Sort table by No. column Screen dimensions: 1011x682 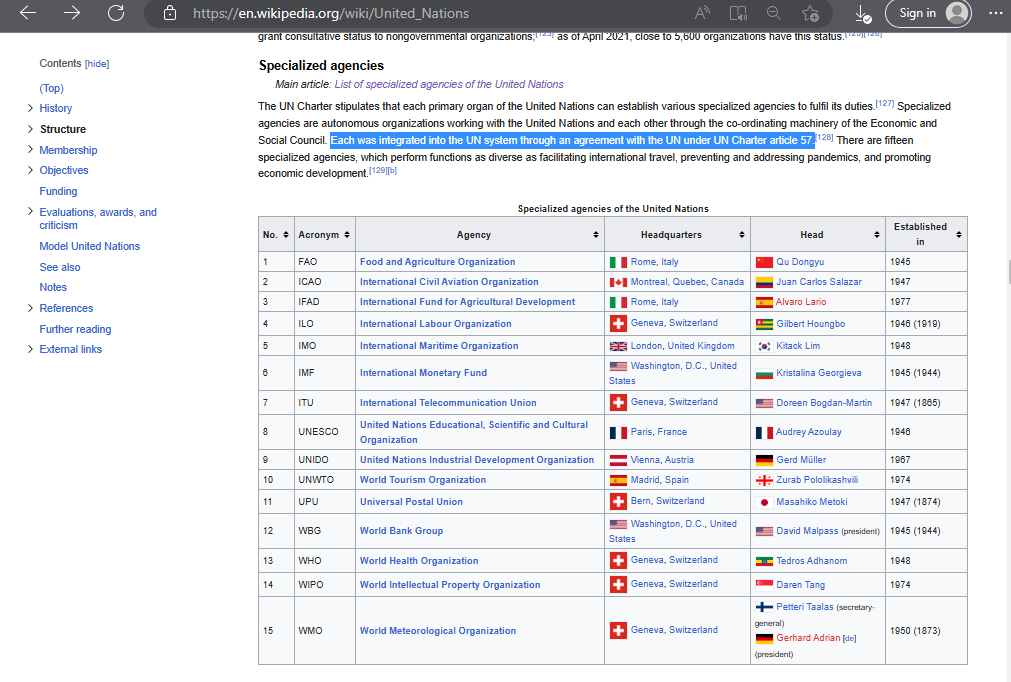coord(286,235)
